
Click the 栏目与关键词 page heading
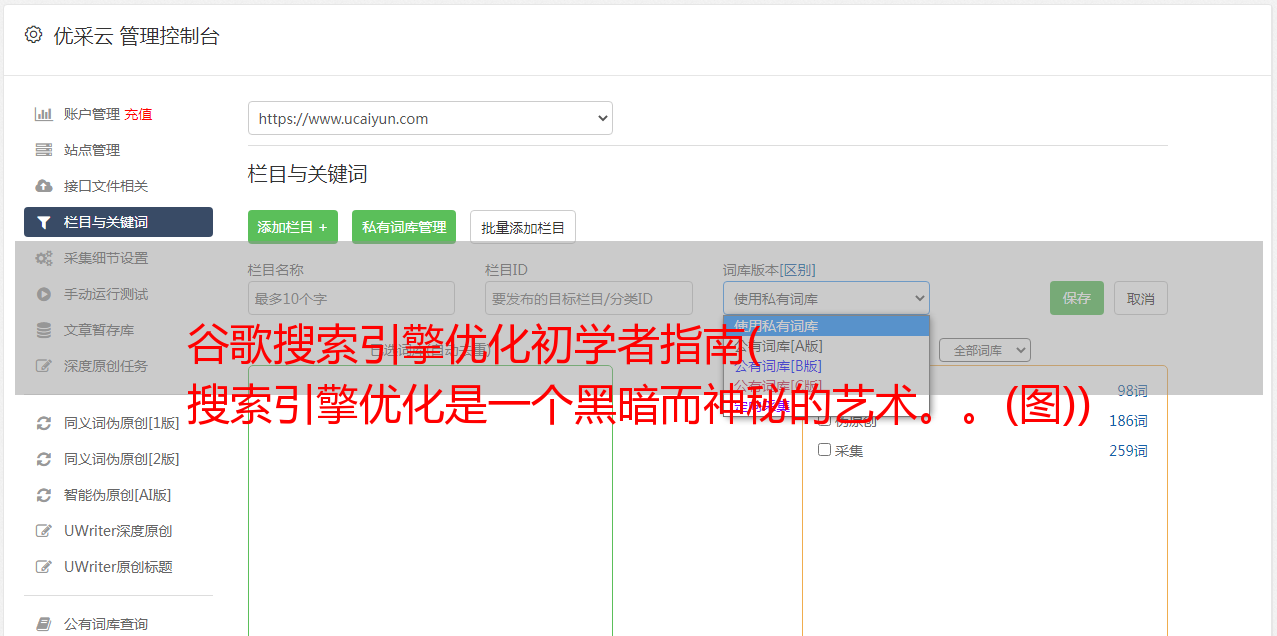coord(308,174)
